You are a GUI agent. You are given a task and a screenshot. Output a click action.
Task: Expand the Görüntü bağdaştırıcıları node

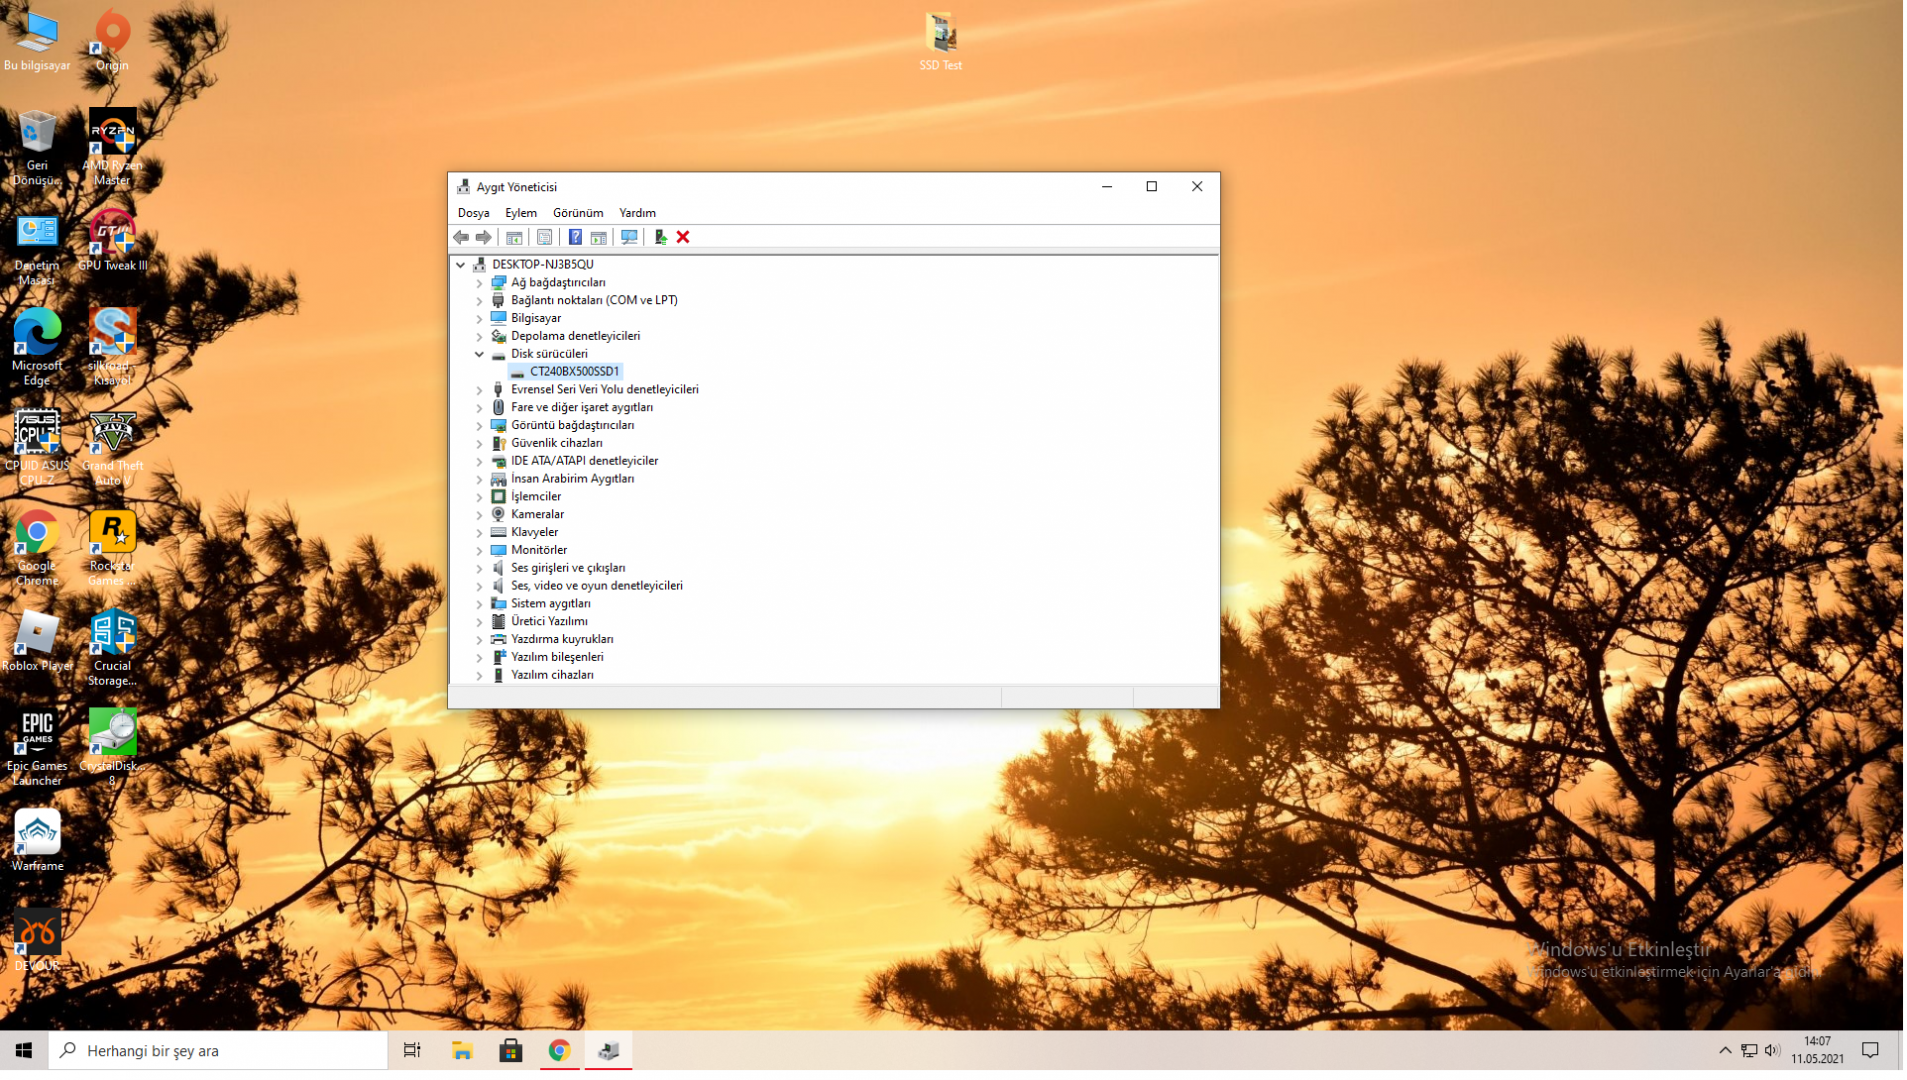(x=479, y=426)
